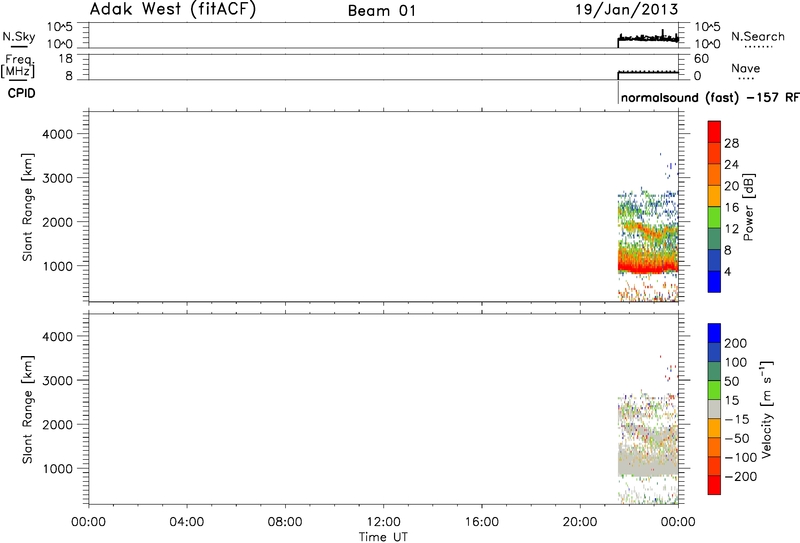Click '4000' on the power panel axis
The width and height of the screenshot is (800, 543).
point(58,134)
